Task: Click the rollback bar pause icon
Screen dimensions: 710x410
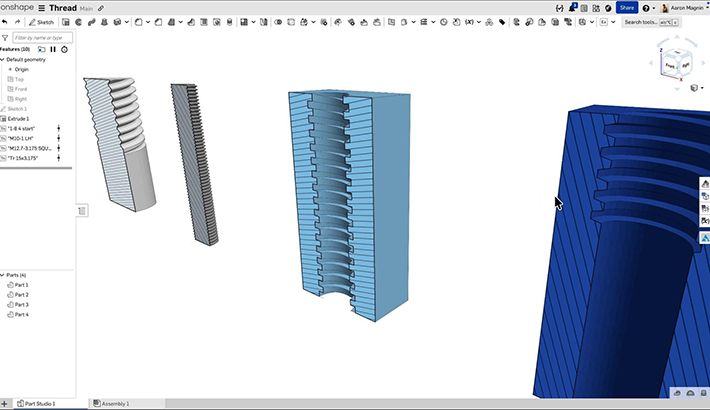Action: (x=53, y=48)
